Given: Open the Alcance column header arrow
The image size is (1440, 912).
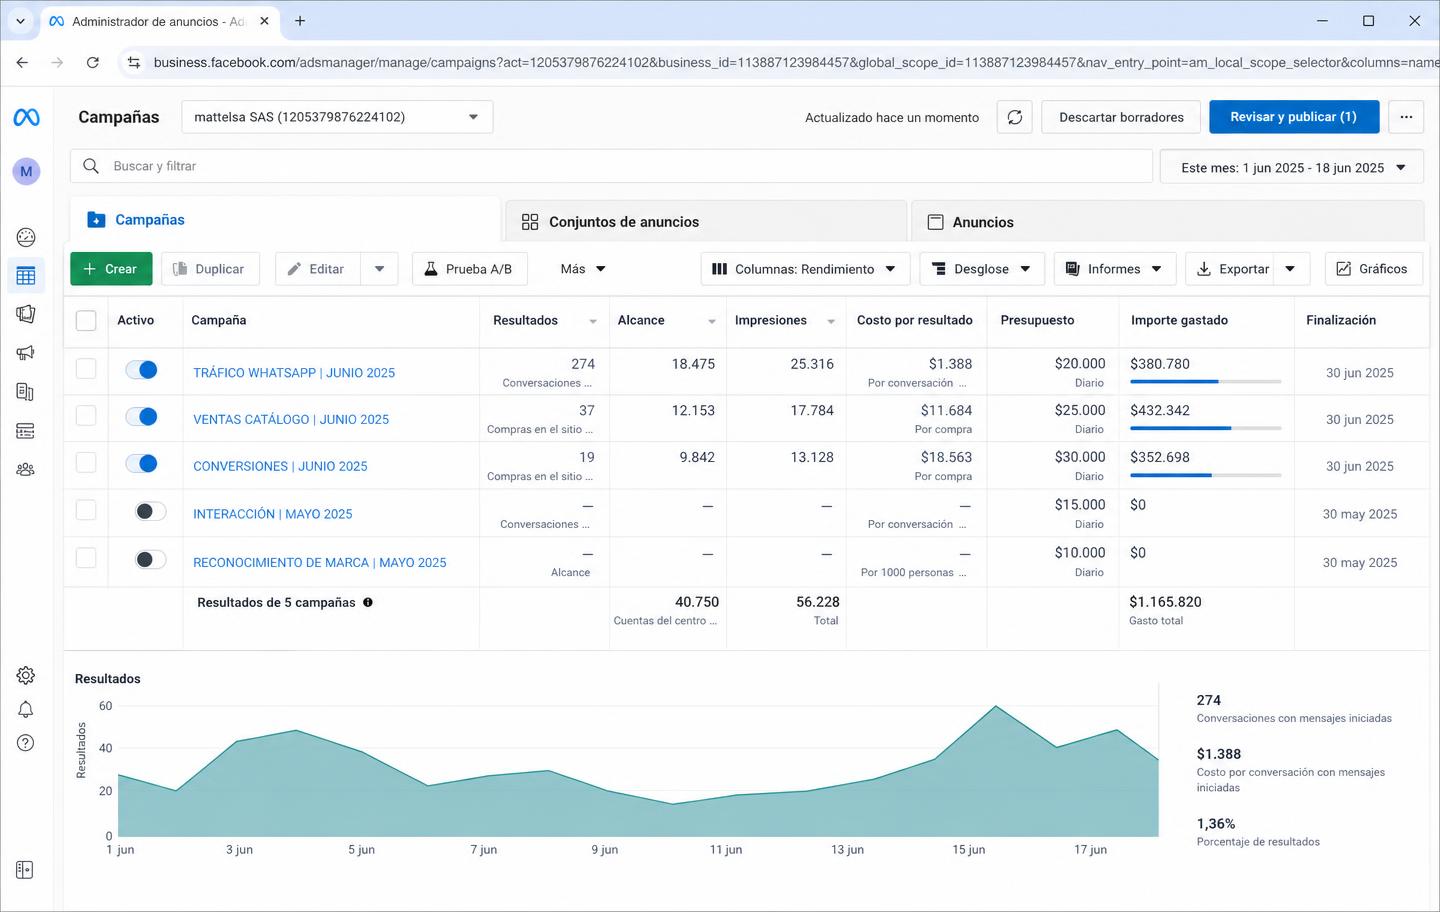Looking at the screenshot, I should coord(712,321).
